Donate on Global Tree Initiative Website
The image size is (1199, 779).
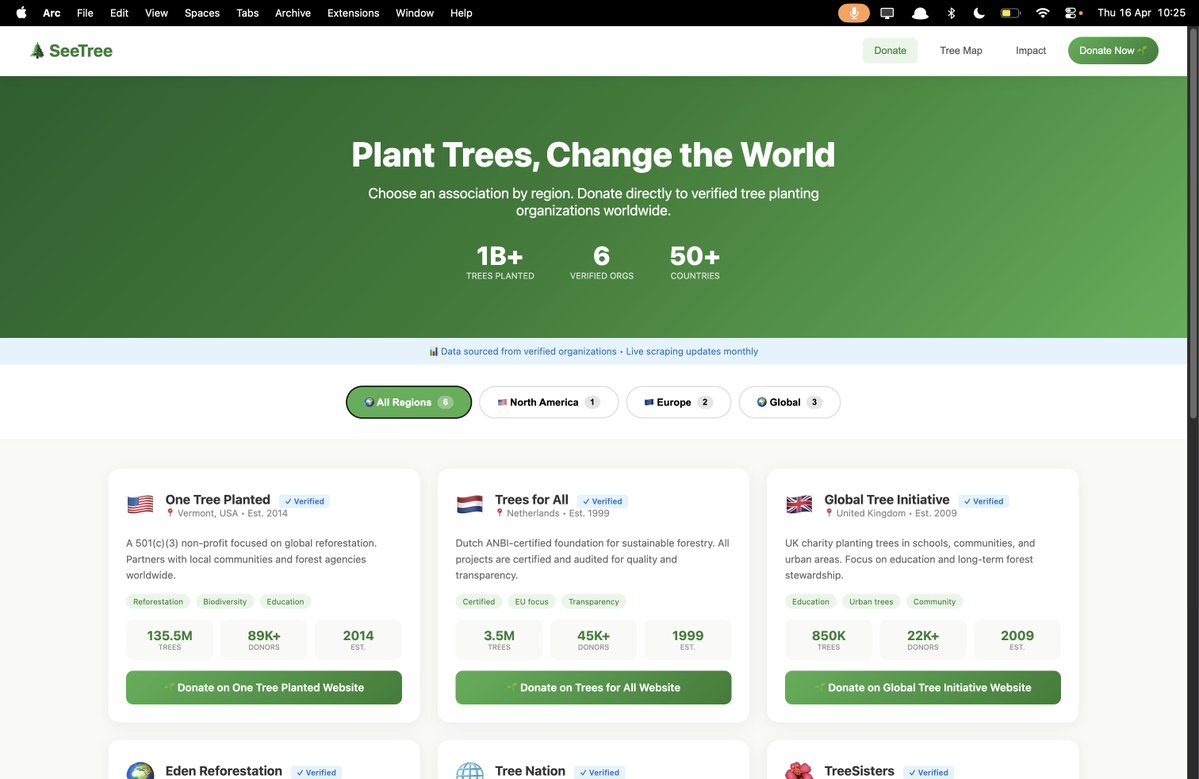[922, 687]
